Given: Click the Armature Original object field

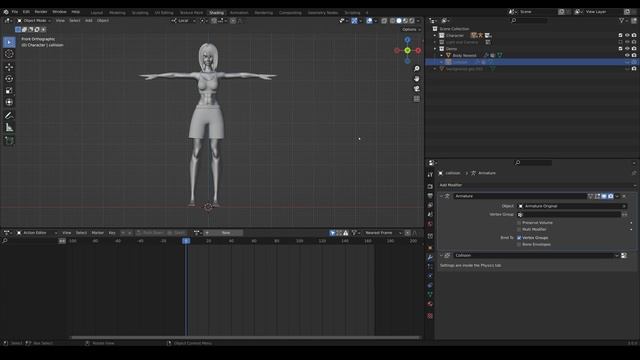Looking at the screenshot, I should [x=572, y=206].
